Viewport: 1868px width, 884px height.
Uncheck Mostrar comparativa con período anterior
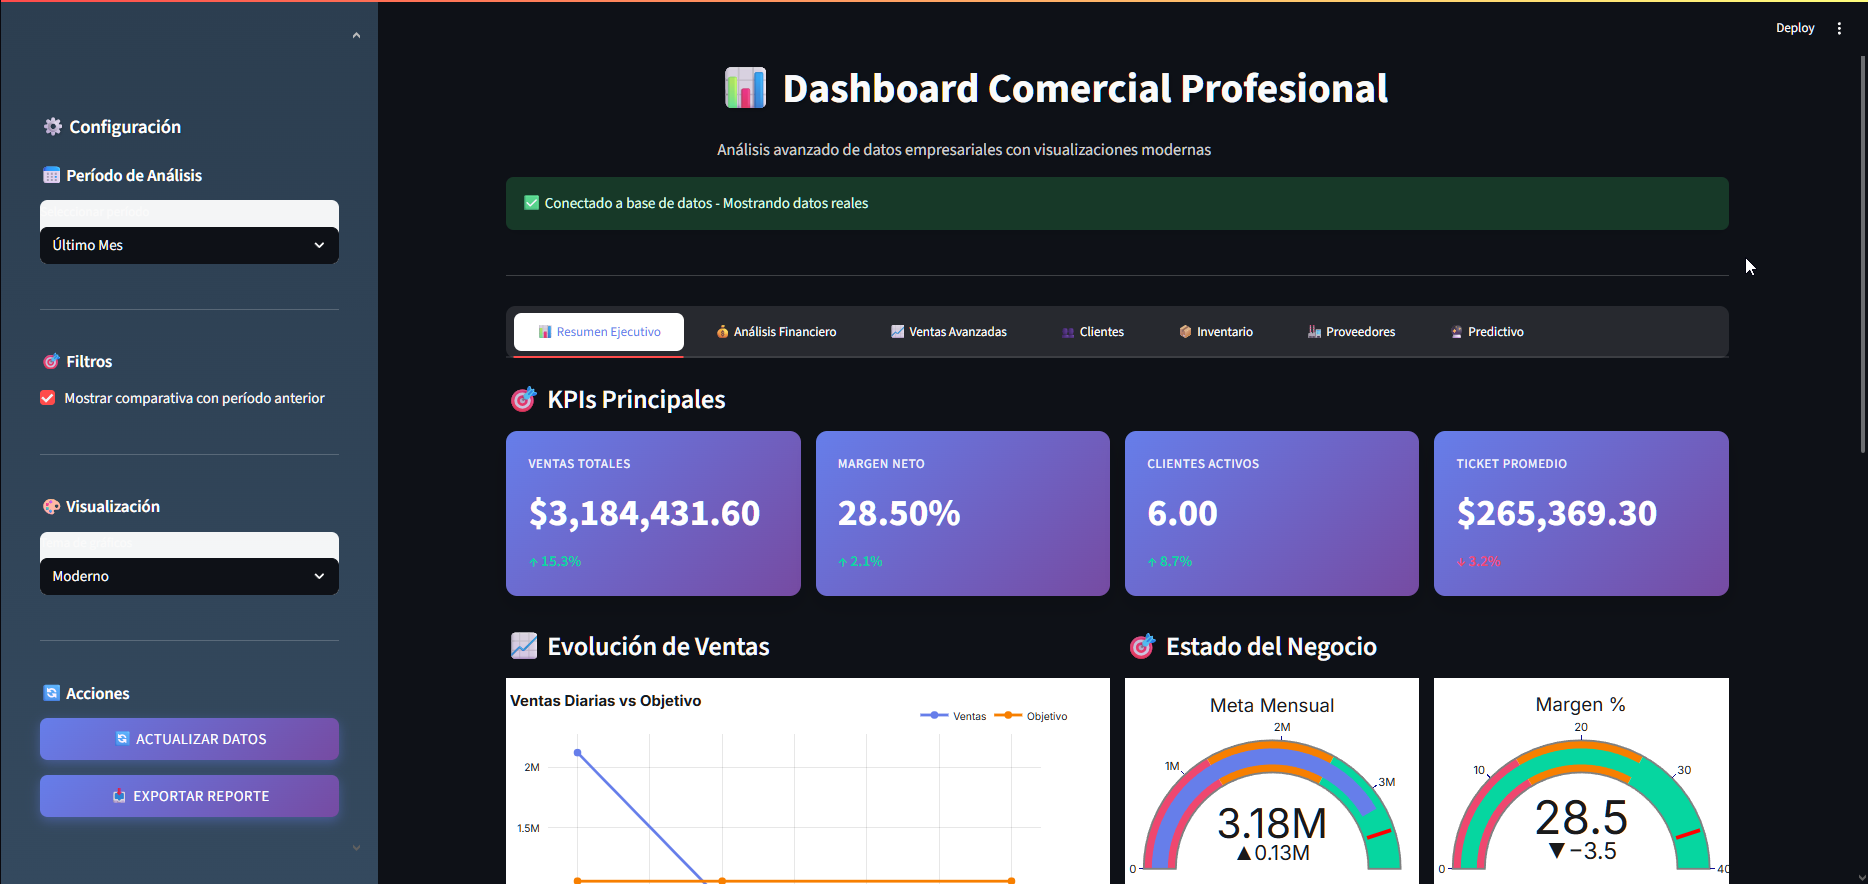click(48, 398)
